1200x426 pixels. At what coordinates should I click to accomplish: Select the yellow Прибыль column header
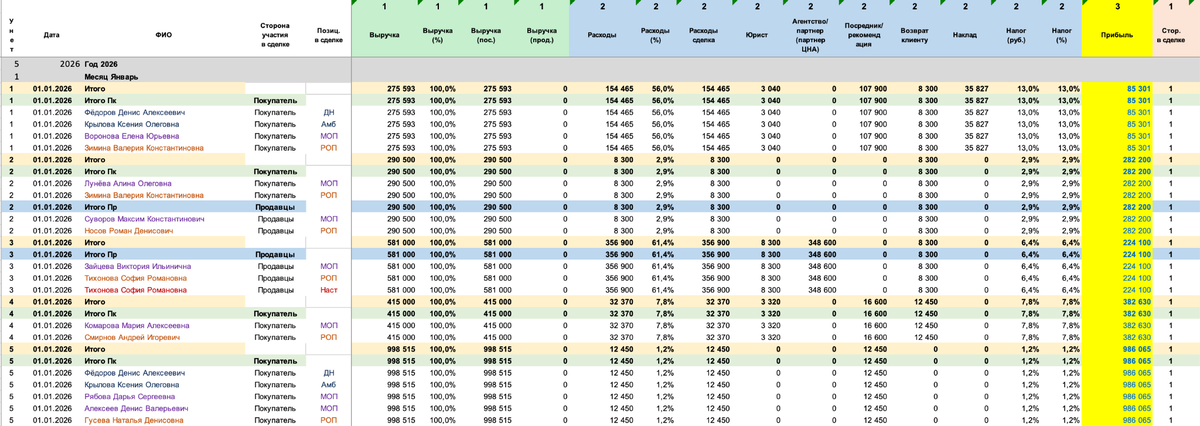[1116, 34]
